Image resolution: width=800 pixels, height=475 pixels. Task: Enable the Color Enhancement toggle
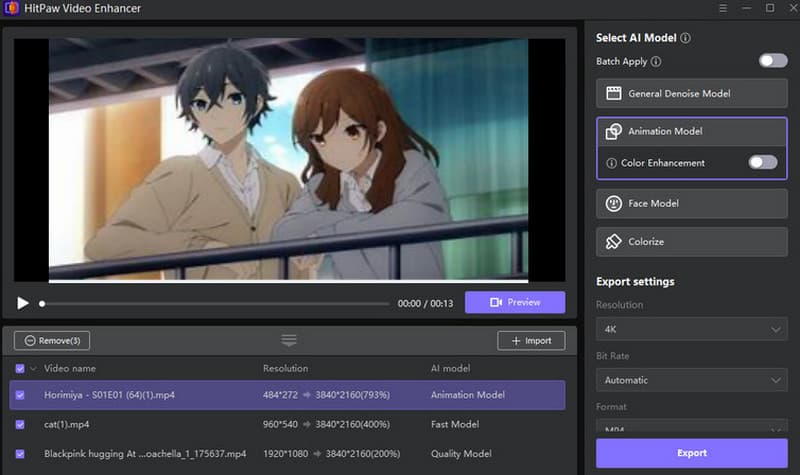click(762, 163)
